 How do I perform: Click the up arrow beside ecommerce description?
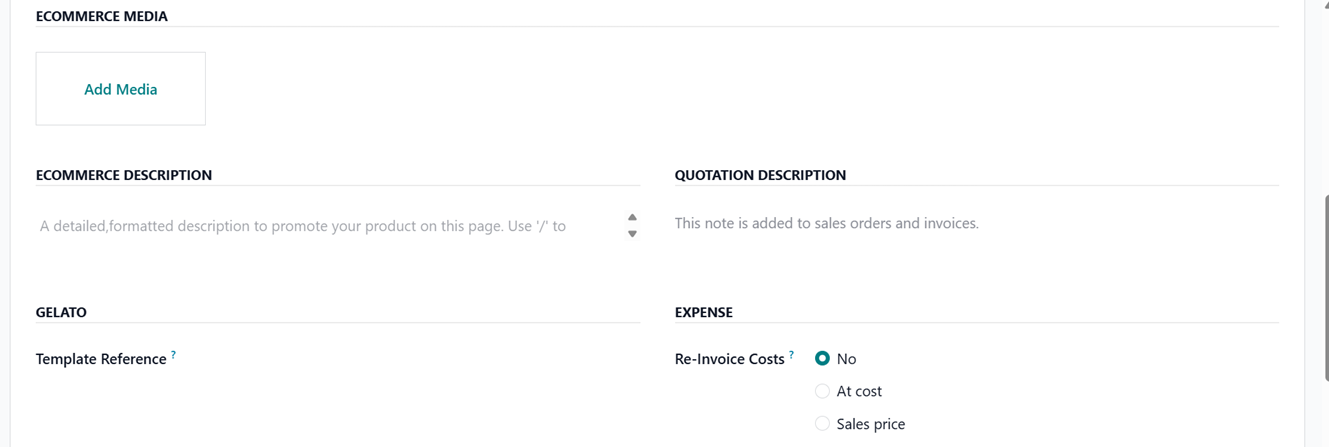coord(632,217)
